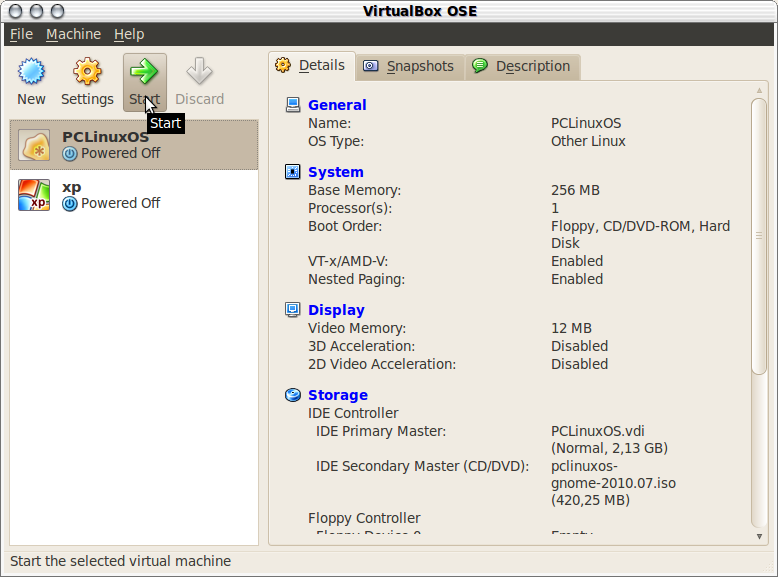Click the greyed Discard arrow icon
778x577 pixels.
pos(199,71)
